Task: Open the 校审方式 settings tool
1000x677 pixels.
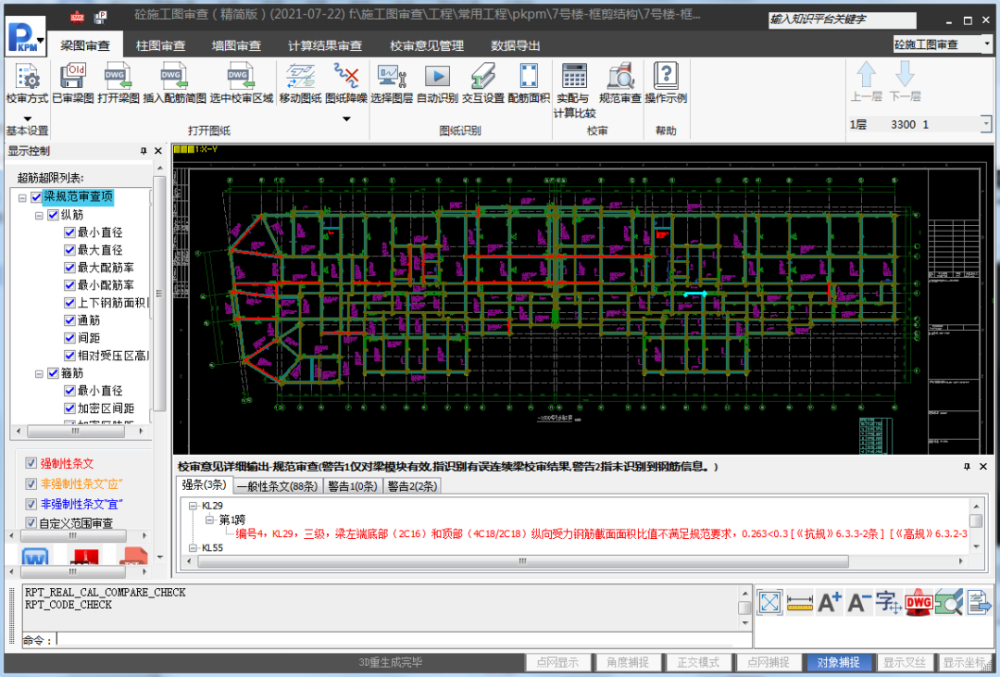Action: 27,83
